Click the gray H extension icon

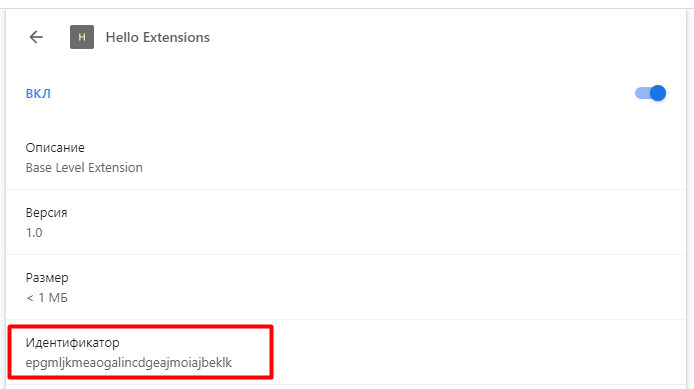click(x=82, y=37)
